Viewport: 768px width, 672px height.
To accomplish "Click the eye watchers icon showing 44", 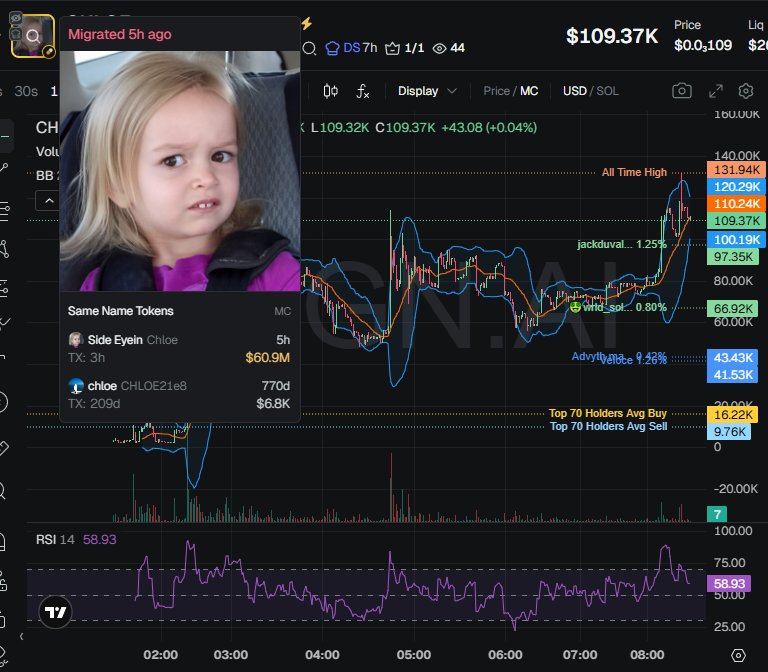I will click(439, 48).
